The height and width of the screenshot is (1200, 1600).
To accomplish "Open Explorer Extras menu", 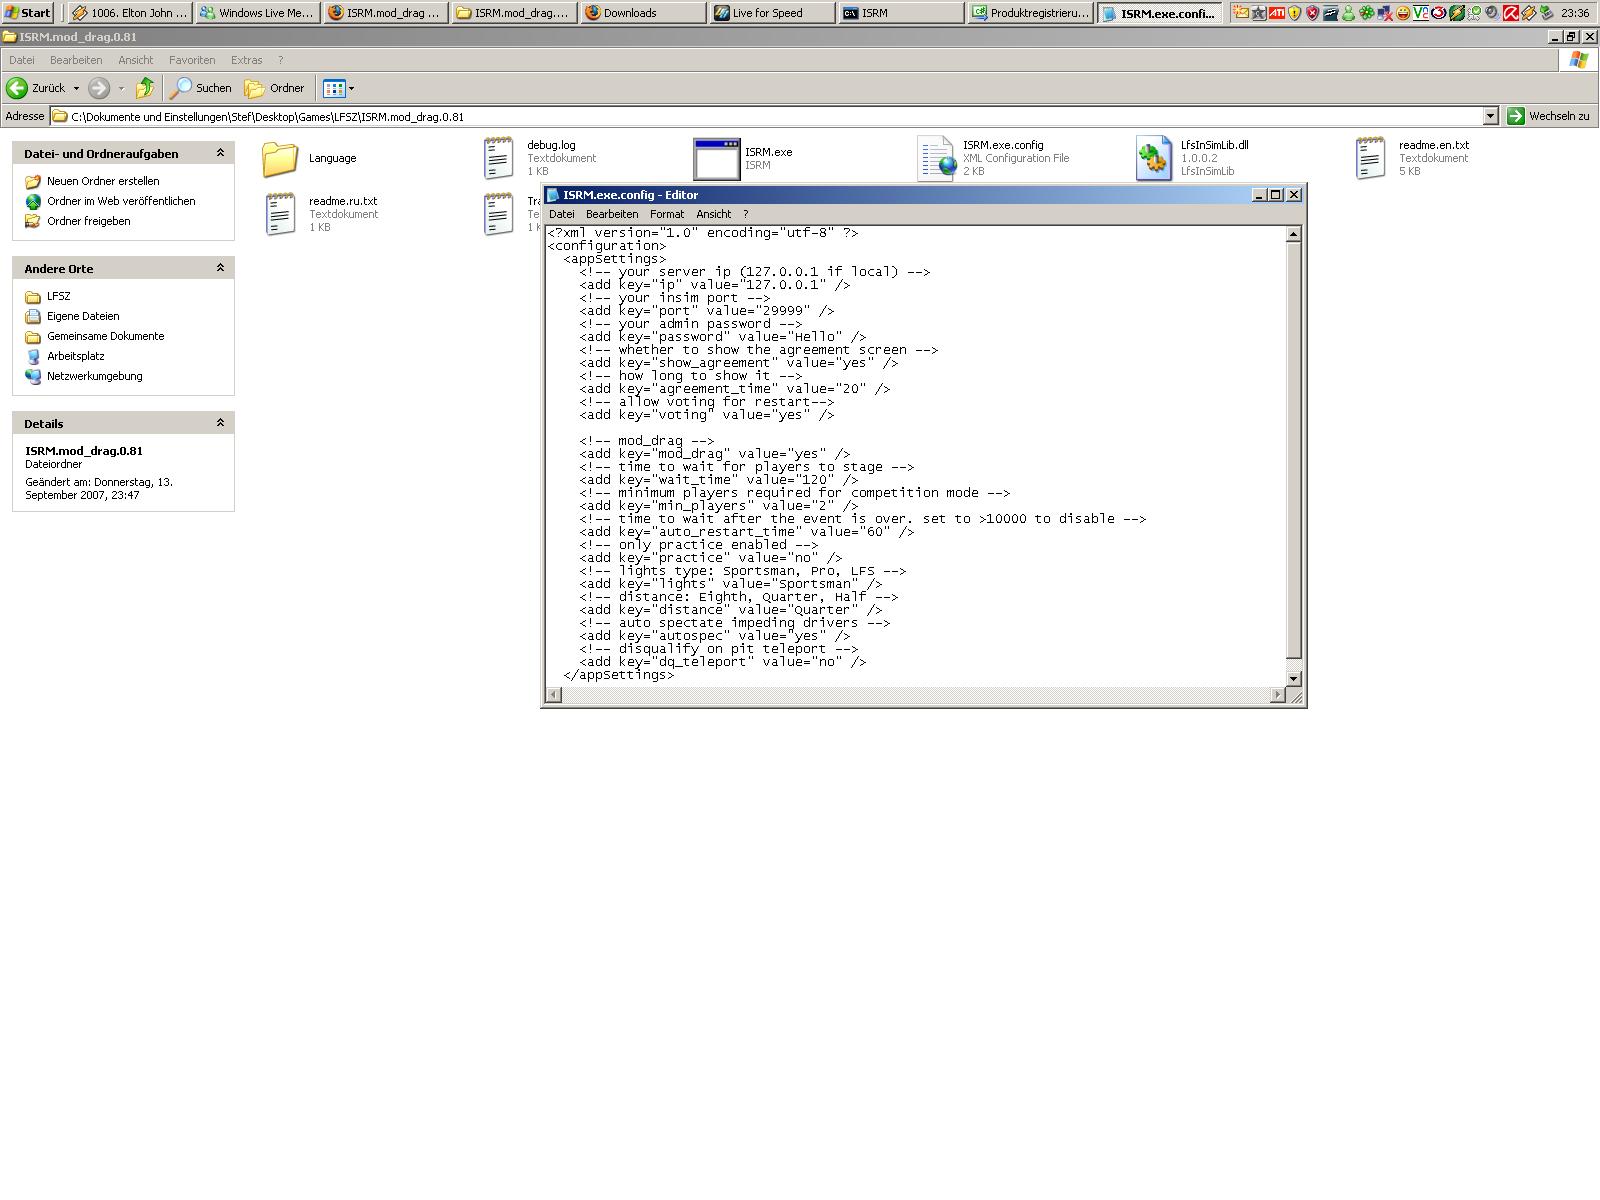I will (x=246, y=60).
